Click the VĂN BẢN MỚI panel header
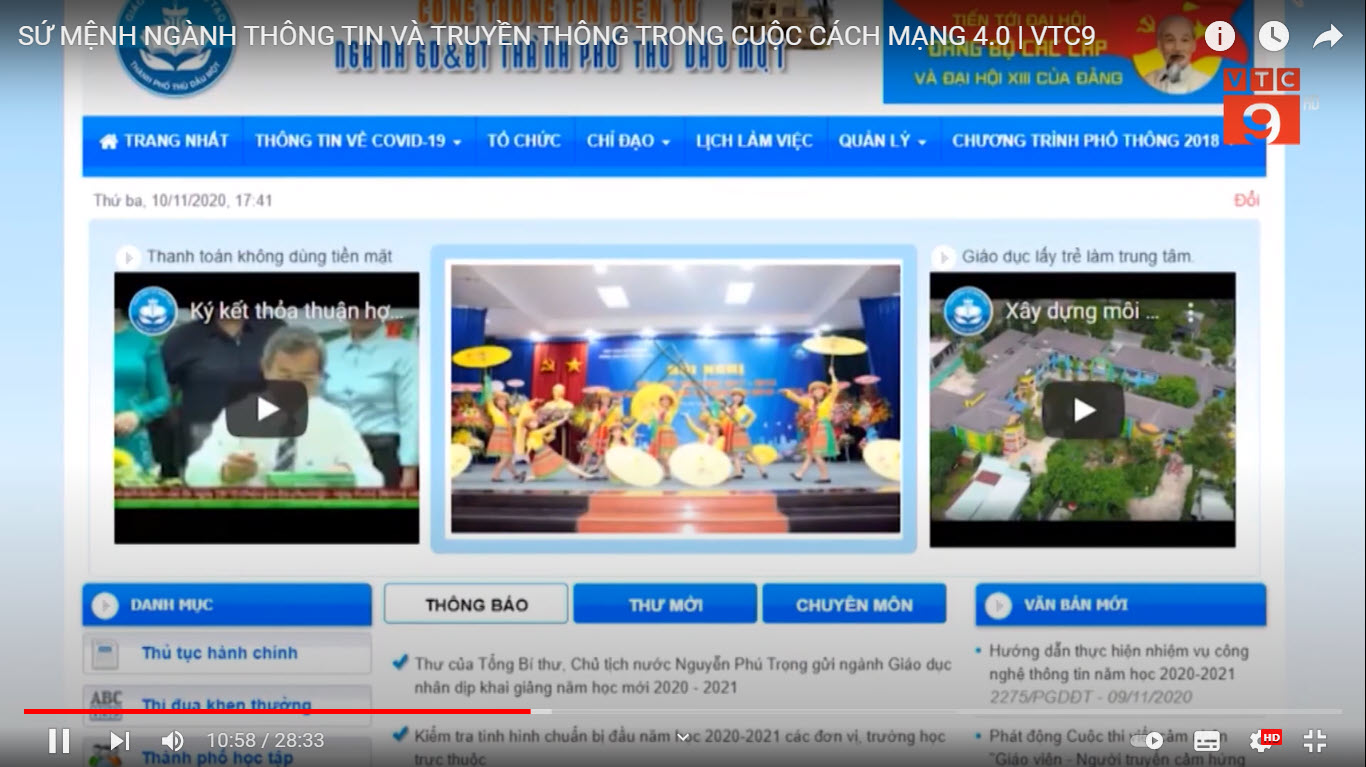The image size is (1366, 767). [1120, 605]
